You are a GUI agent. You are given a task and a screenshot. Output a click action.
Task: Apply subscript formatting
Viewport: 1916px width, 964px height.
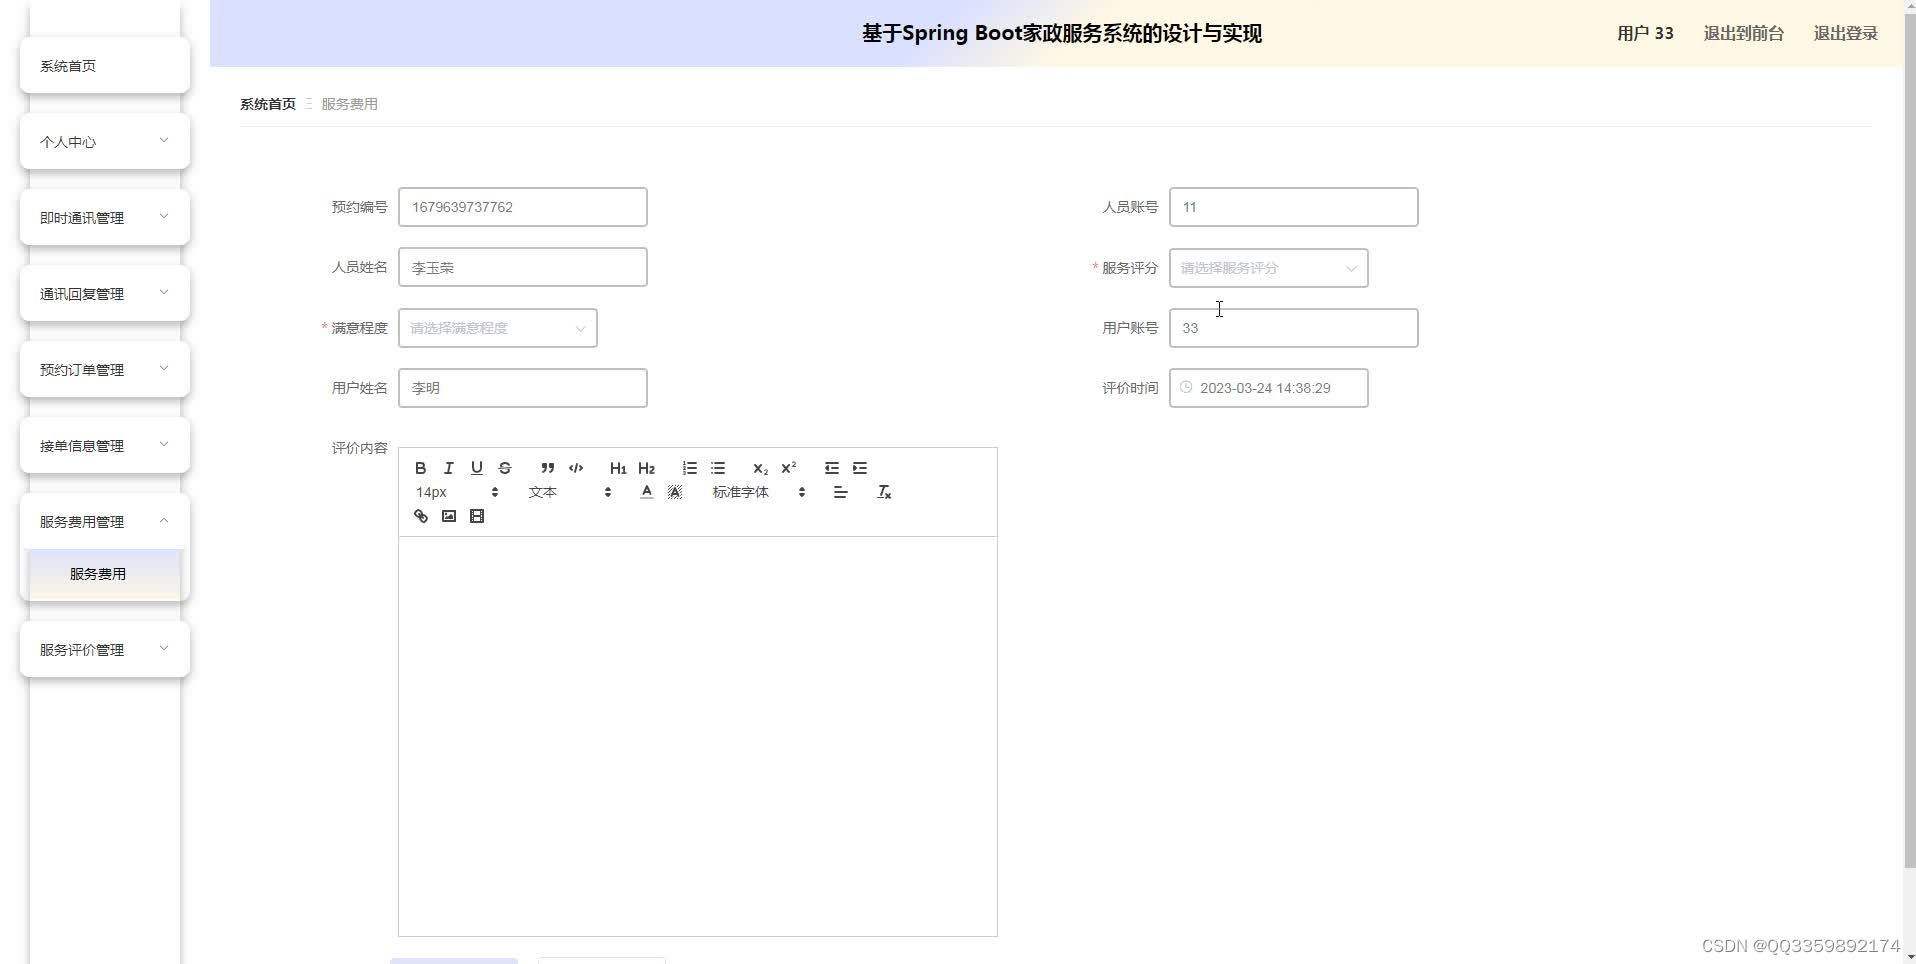(x=760, y=468)
